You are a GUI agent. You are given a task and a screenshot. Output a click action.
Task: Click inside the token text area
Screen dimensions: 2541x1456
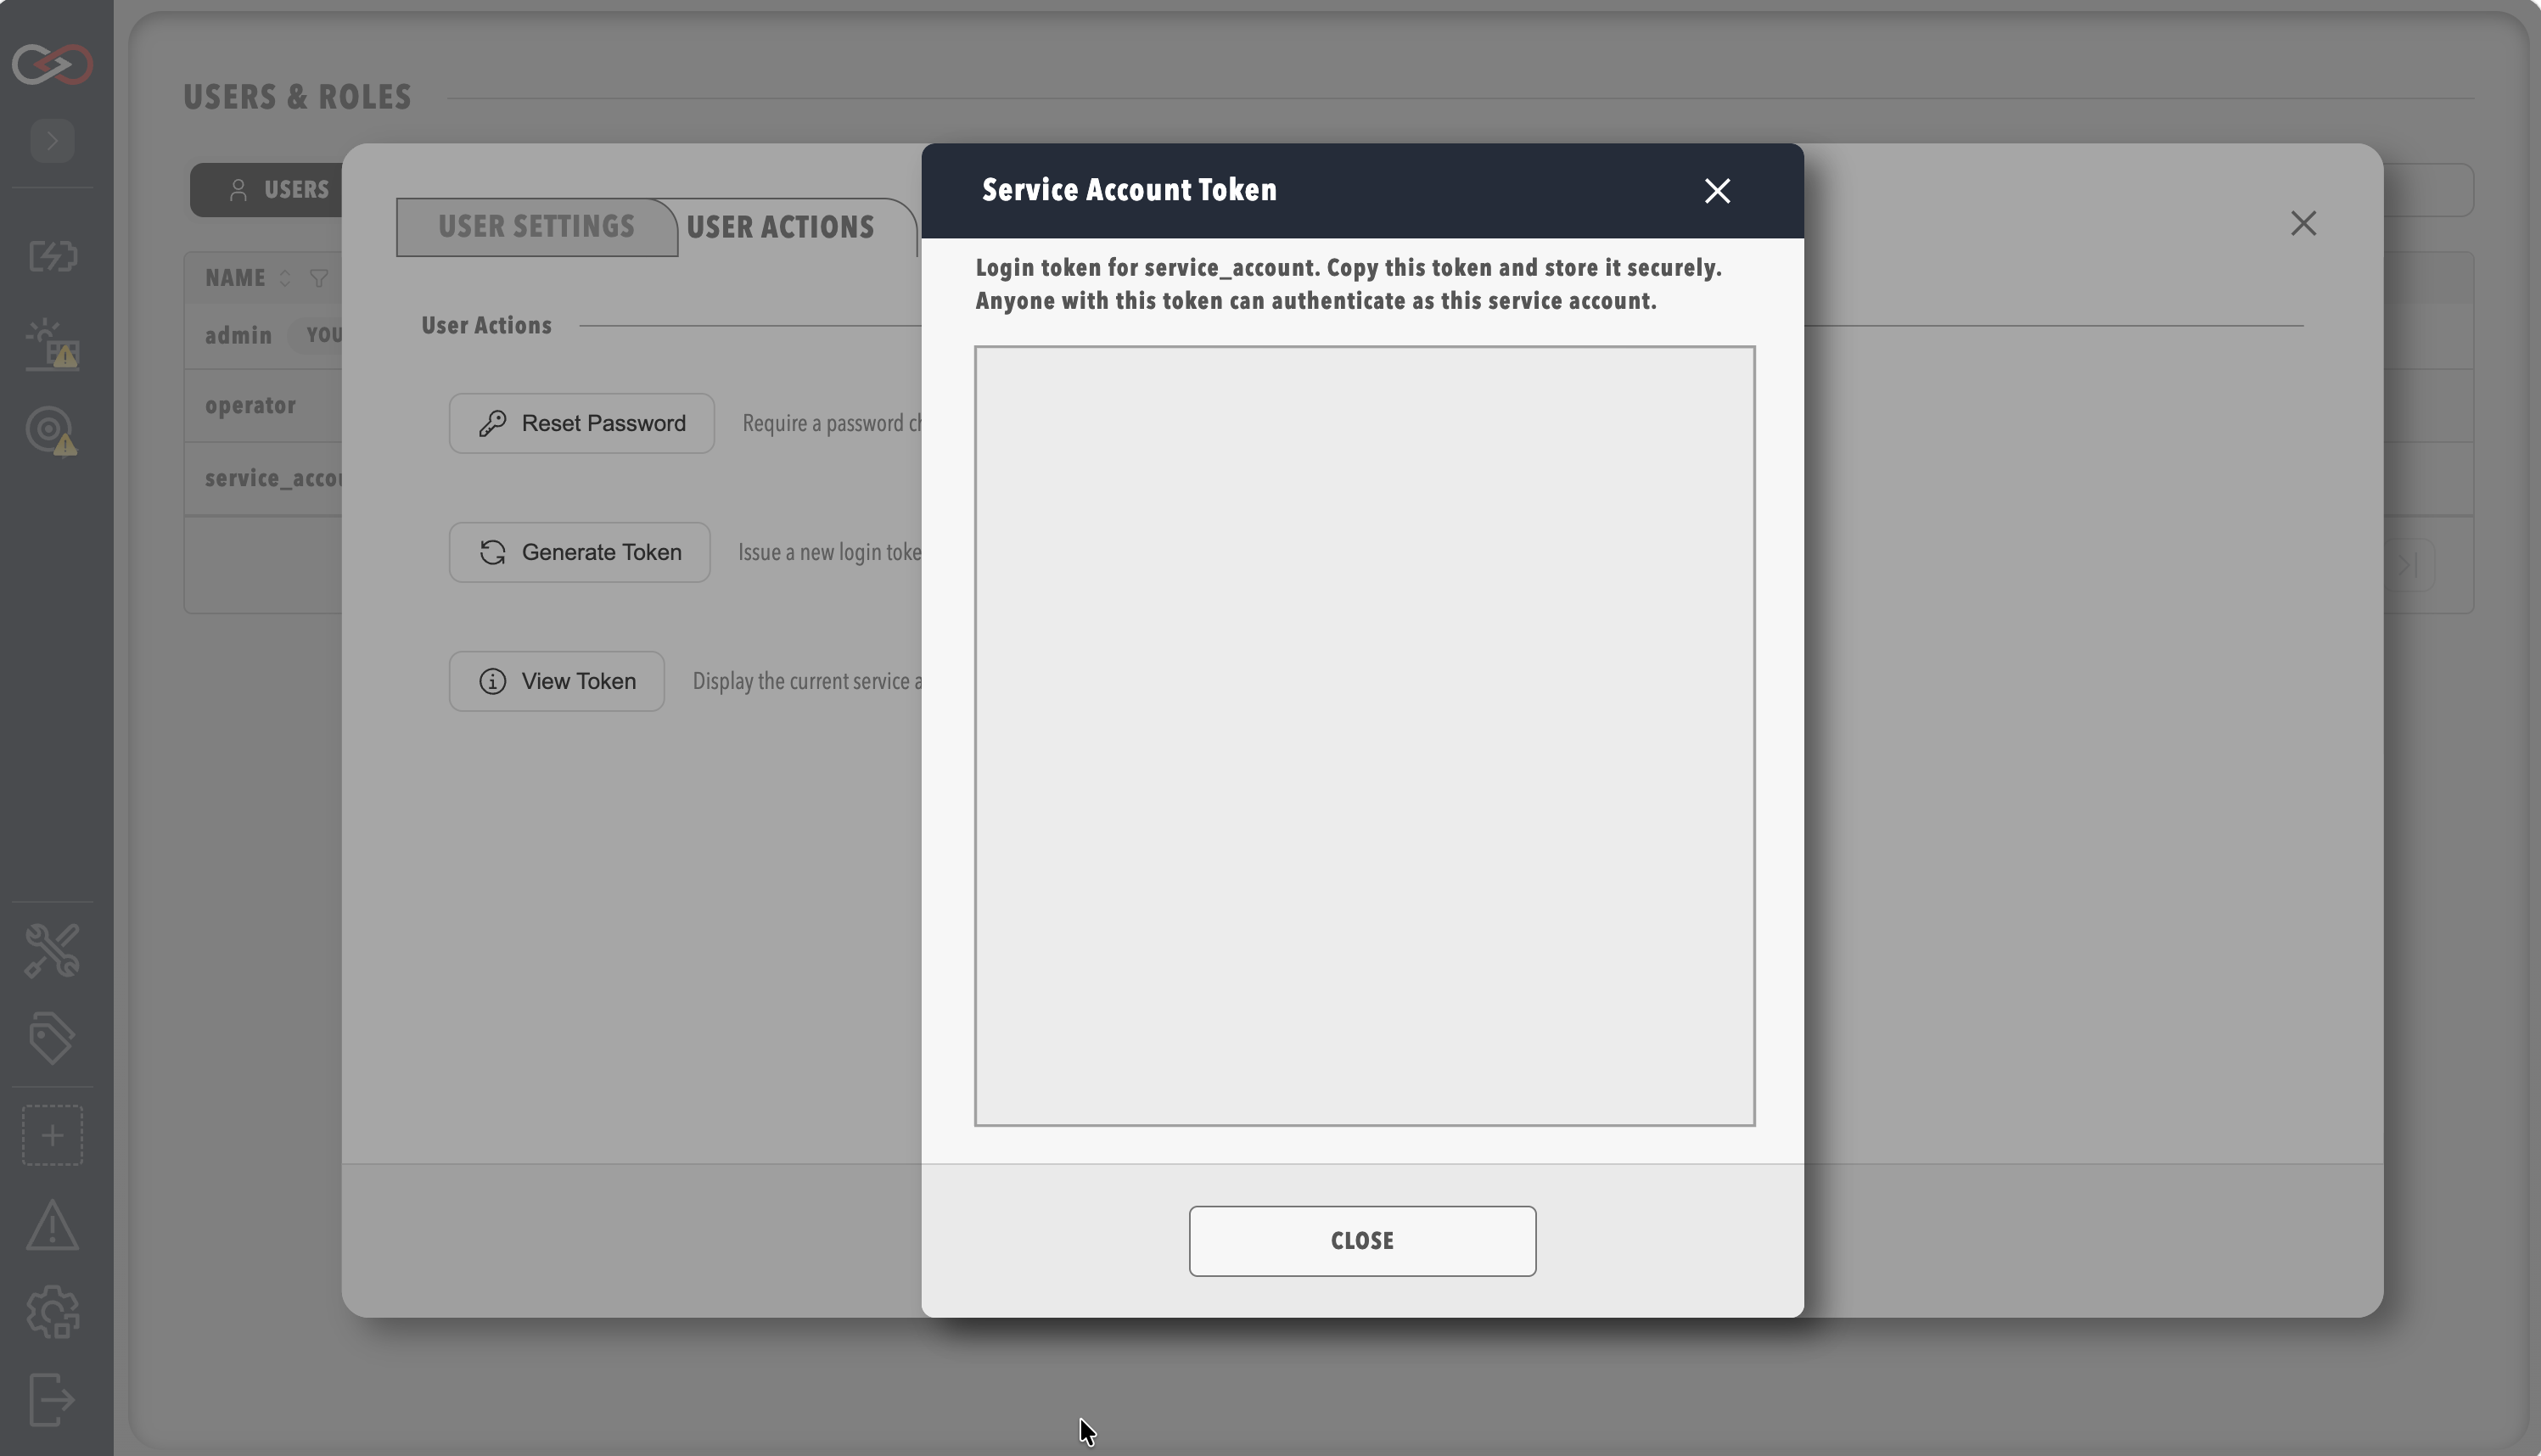(x=1364, y=736)
